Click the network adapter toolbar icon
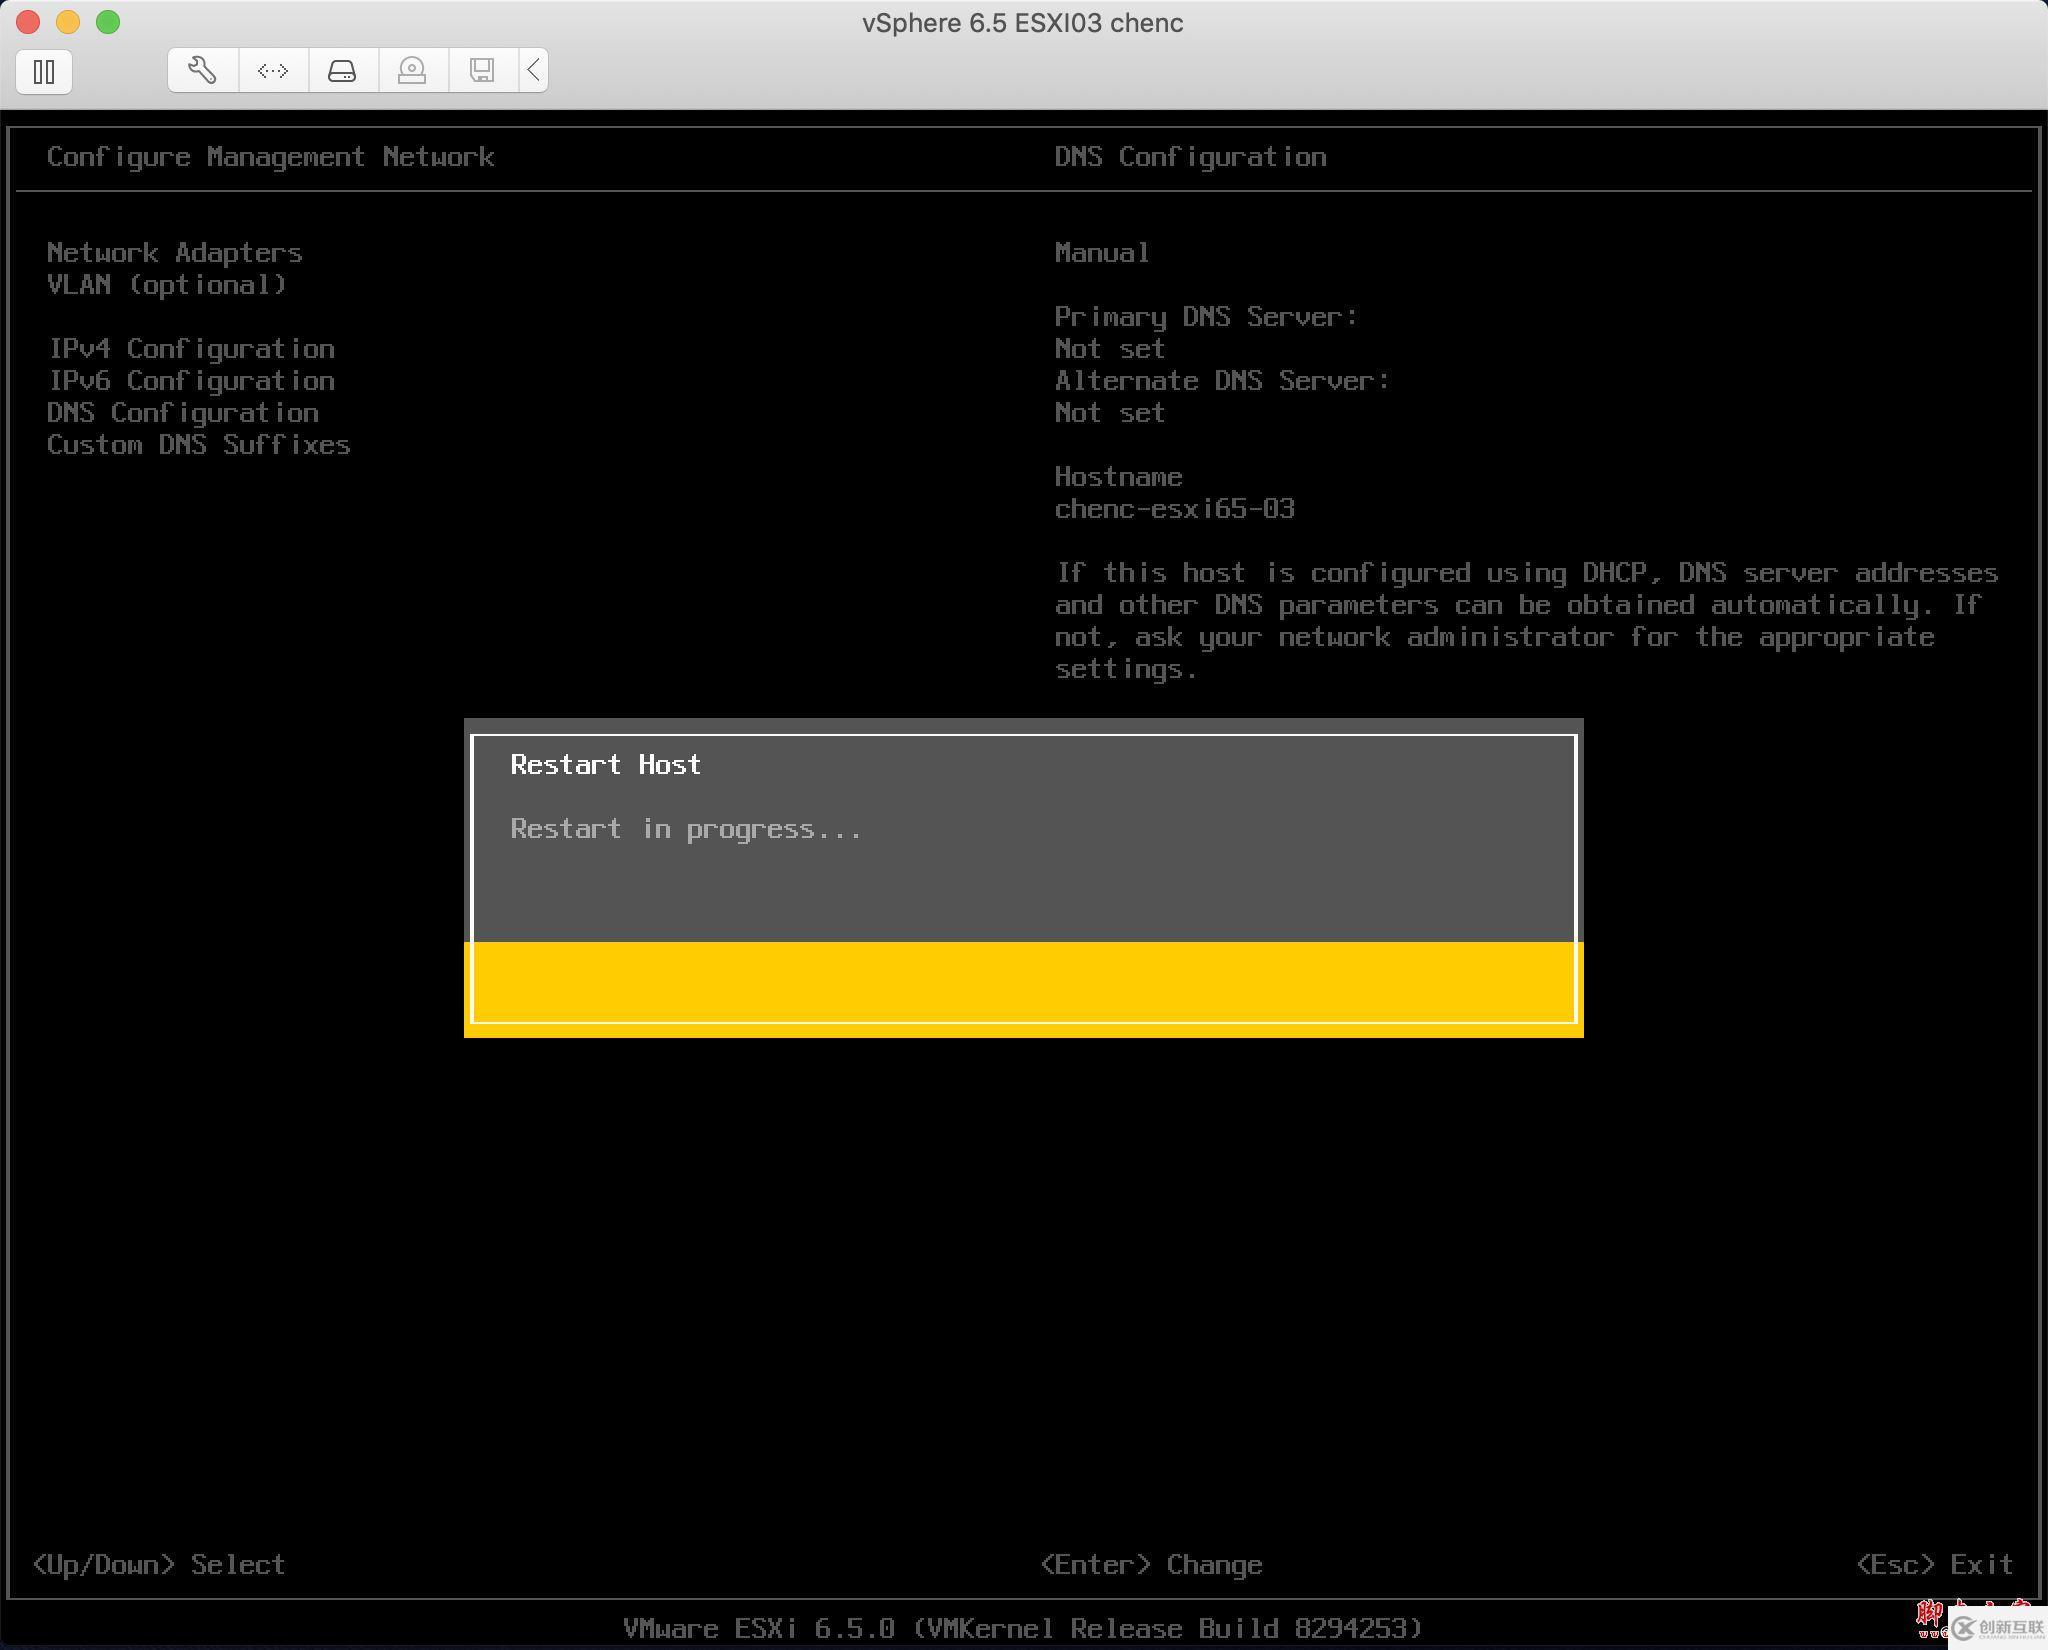This screenshot has width=2048, height=1650. (272, 70)
